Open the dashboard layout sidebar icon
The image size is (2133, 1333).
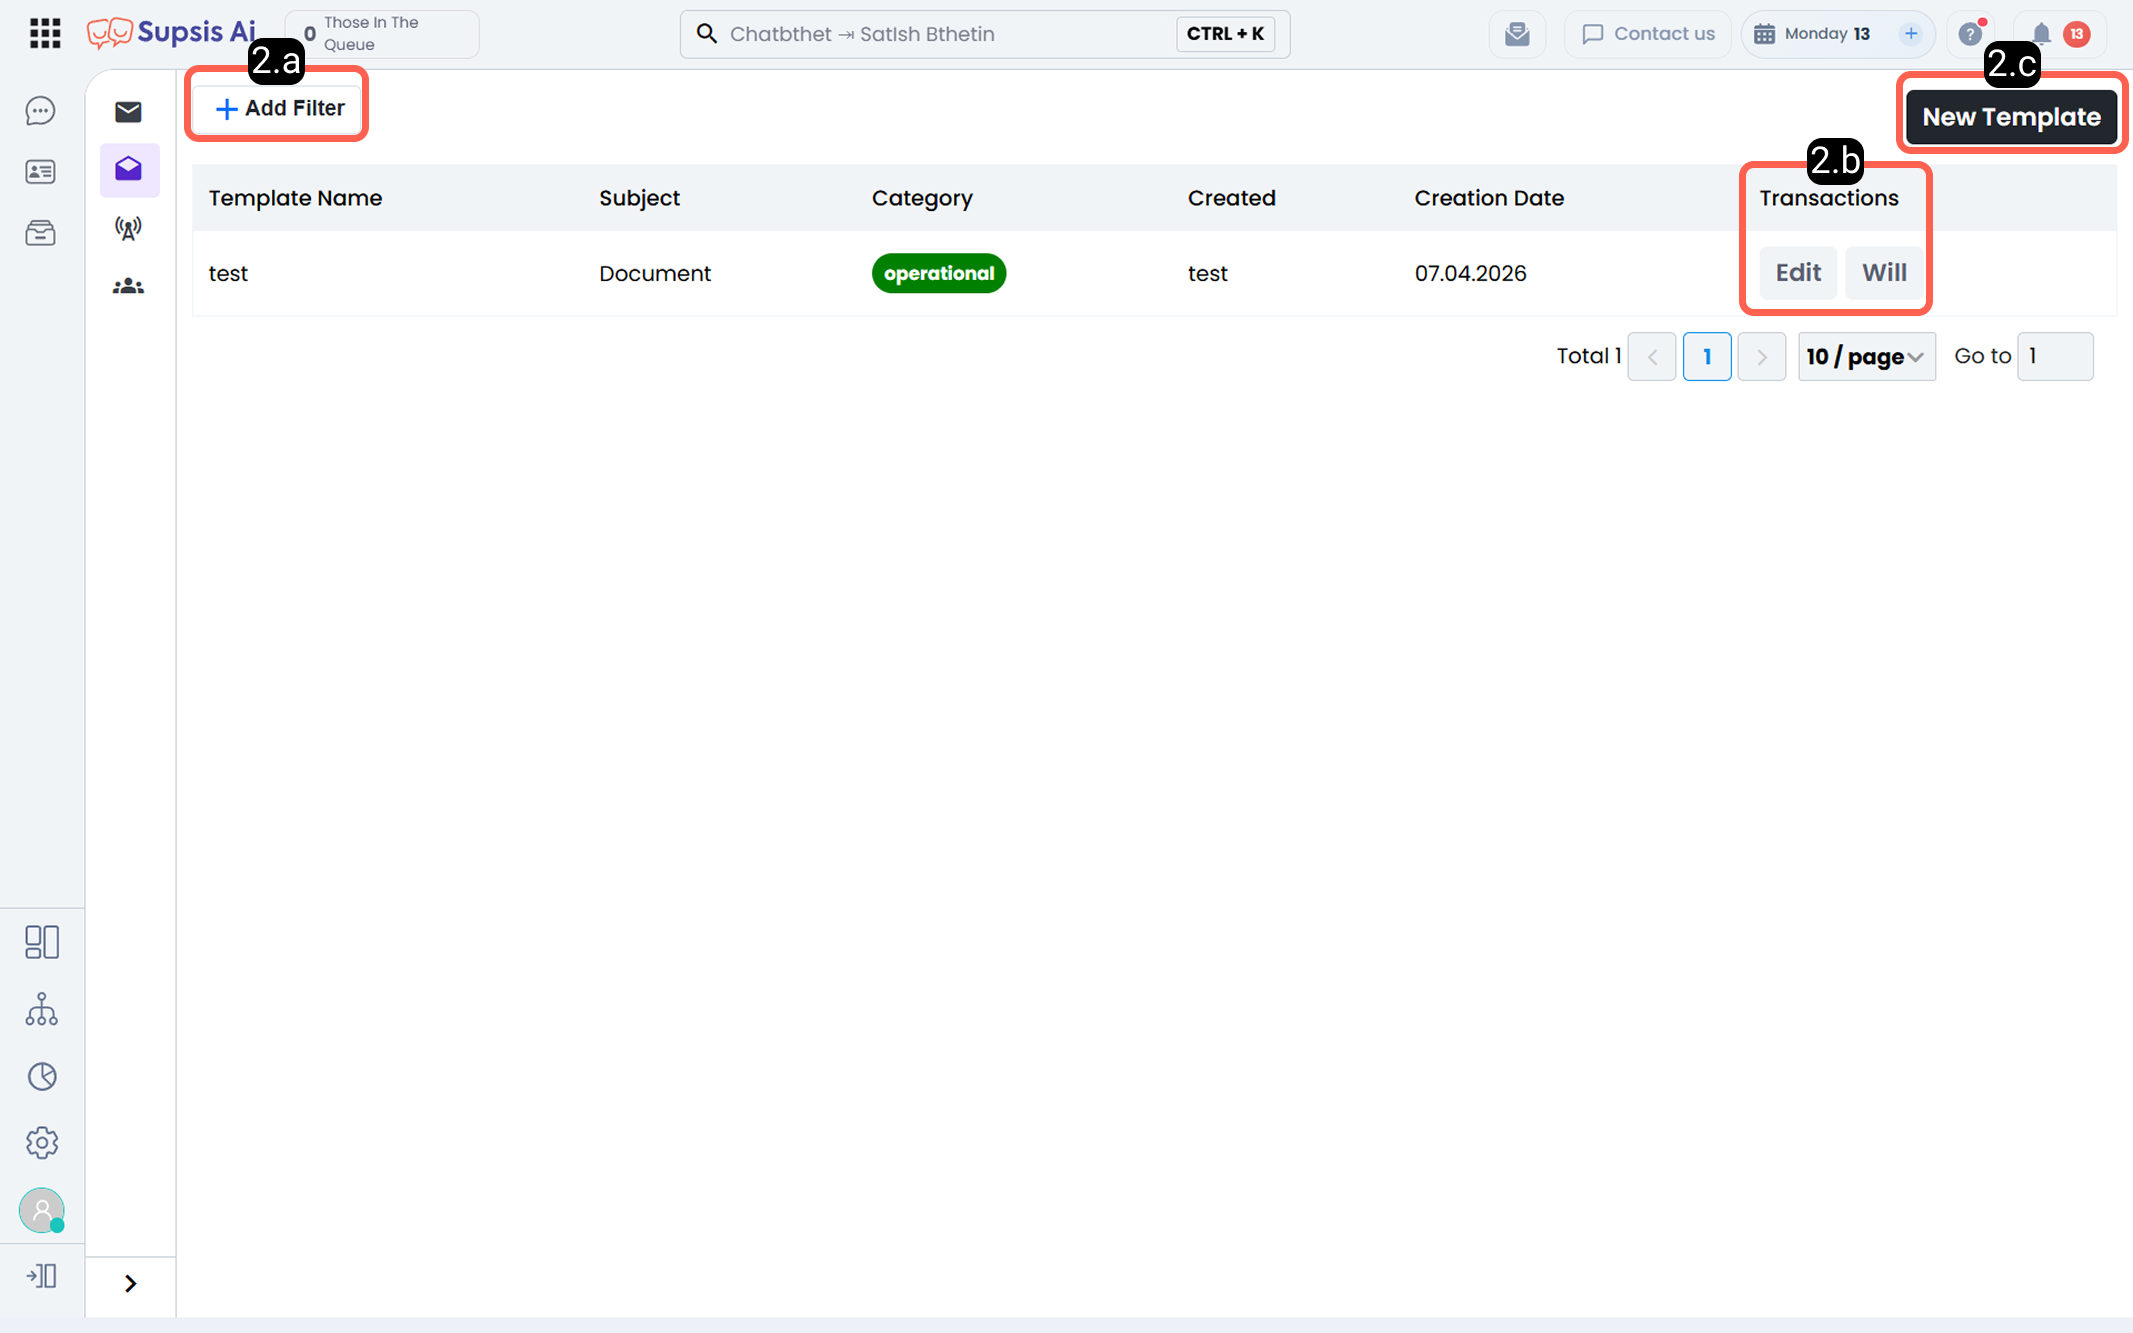click(x=42, y=942)
